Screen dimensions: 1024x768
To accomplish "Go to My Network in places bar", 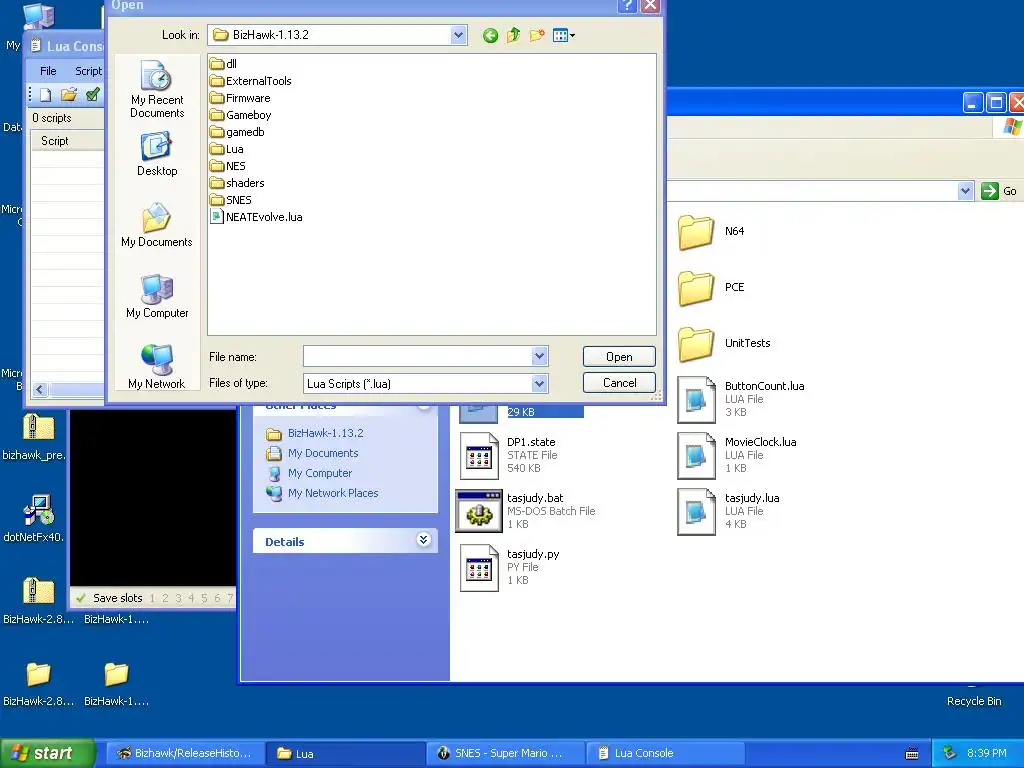I will (157, 367).
